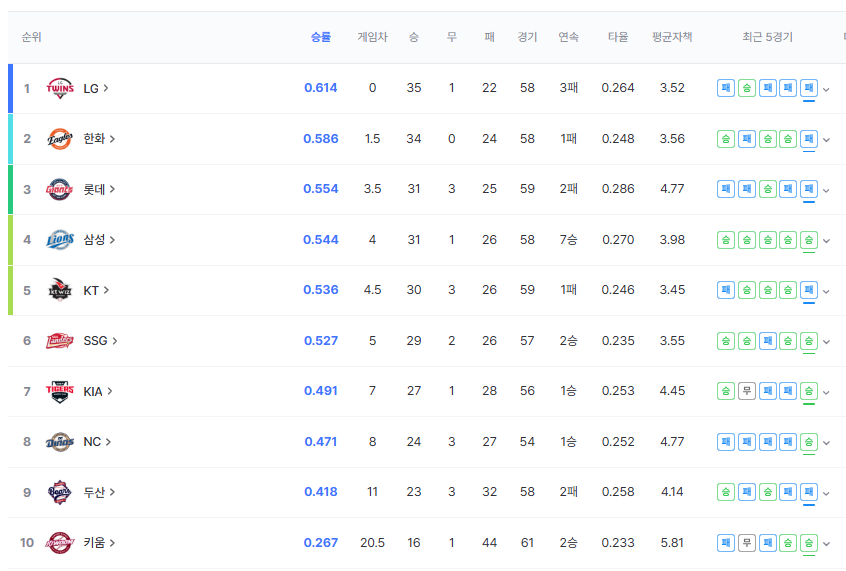Image resolution: width=846 pixels, height=571 pixels.
Task: Click the Kiwoom Heroes team logo
Action: 60,543
